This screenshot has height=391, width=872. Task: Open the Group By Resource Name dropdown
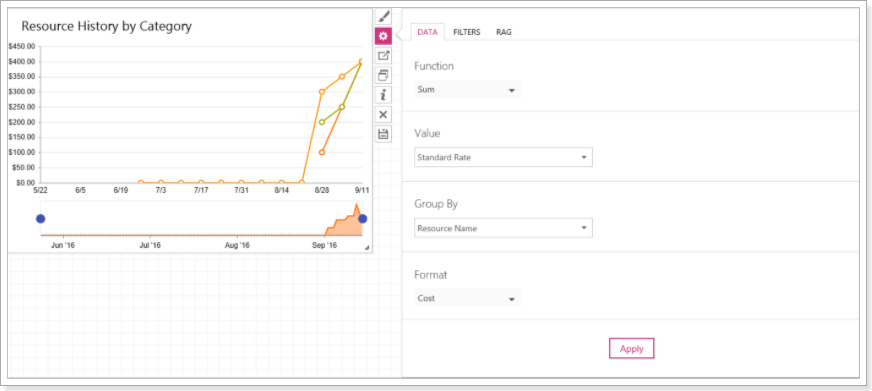[503, 228]
